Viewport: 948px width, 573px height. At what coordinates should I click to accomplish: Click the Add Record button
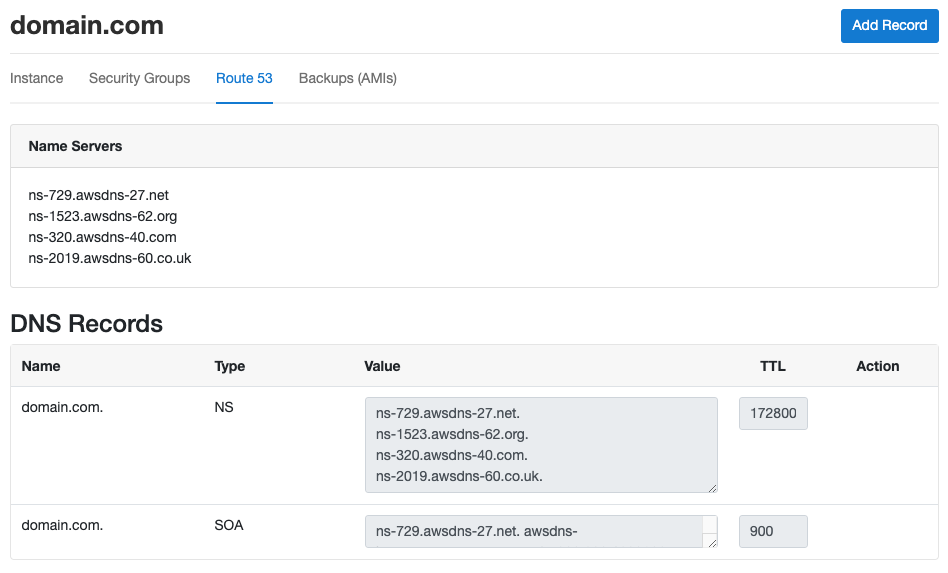click(889, 25)
